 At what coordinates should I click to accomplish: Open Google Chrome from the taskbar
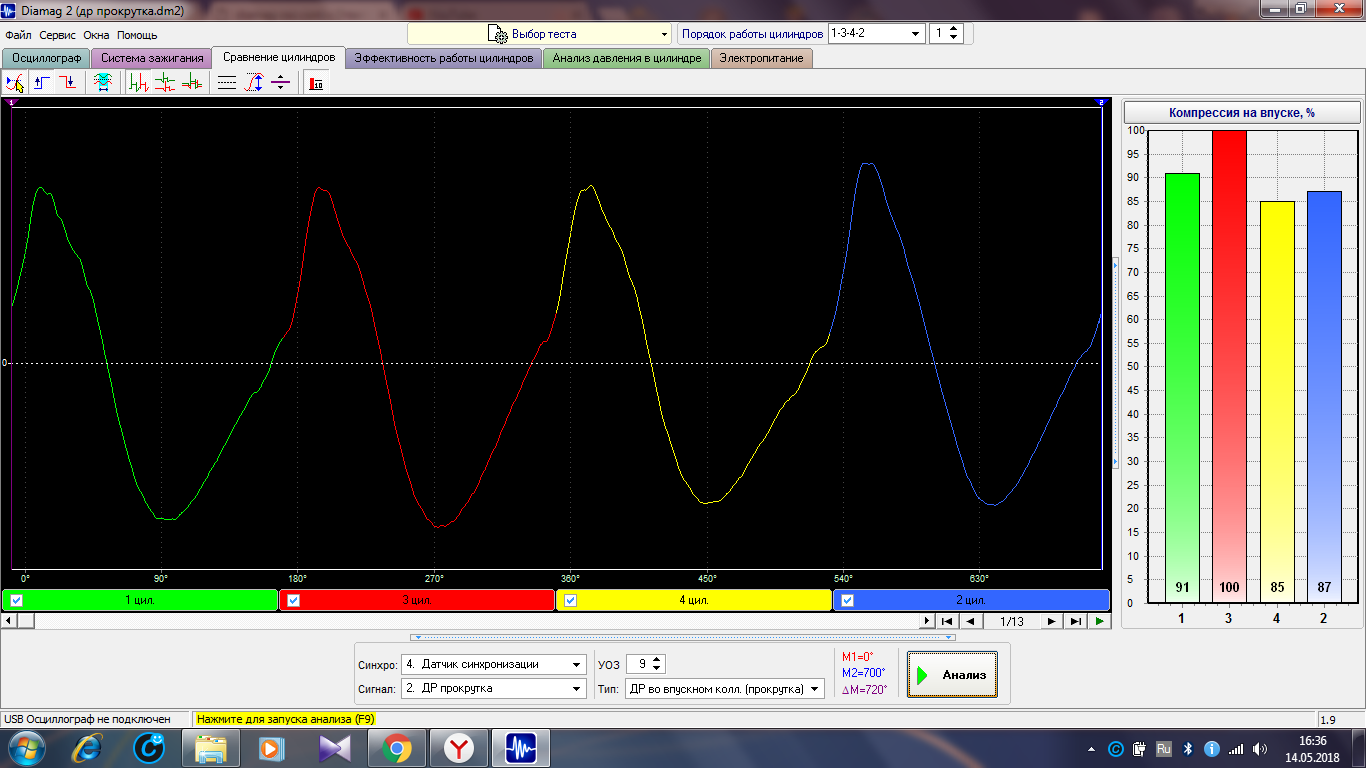(396, 748)
